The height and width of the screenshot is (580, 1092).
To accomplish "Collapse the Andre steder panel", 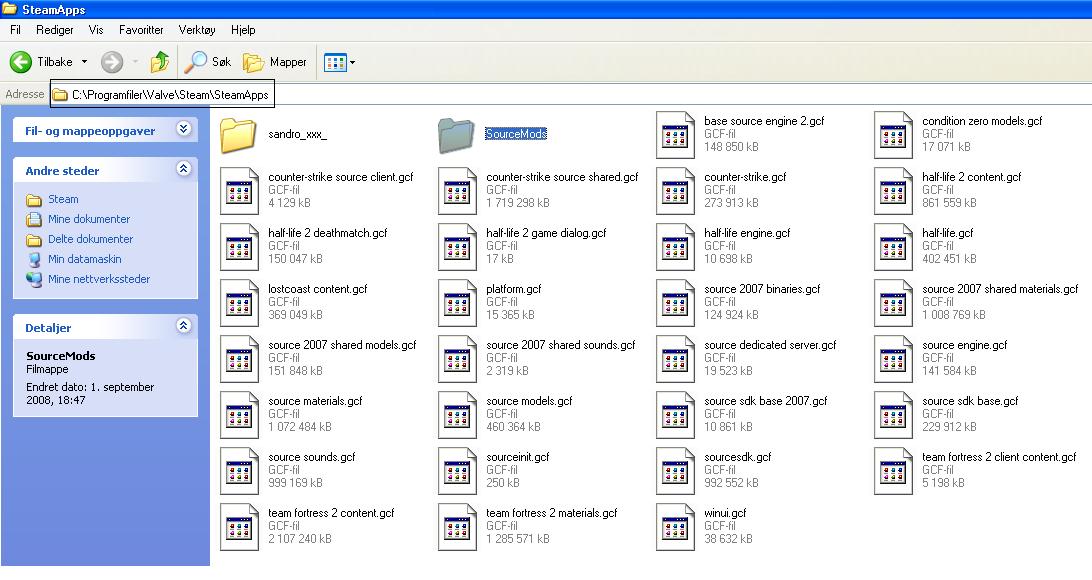I will [184, 168].
